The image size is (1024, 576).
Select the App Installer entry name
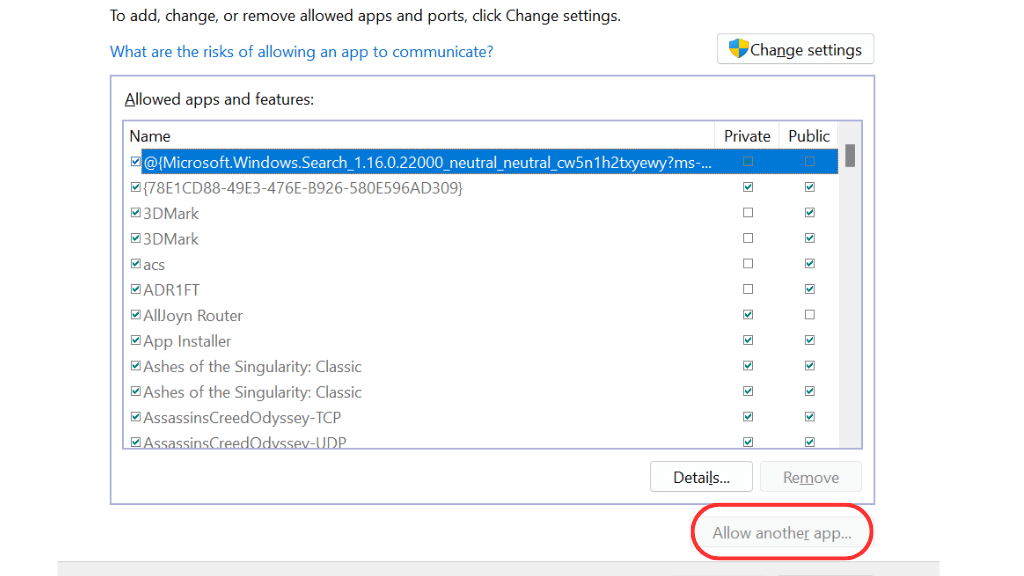(187, 341)
